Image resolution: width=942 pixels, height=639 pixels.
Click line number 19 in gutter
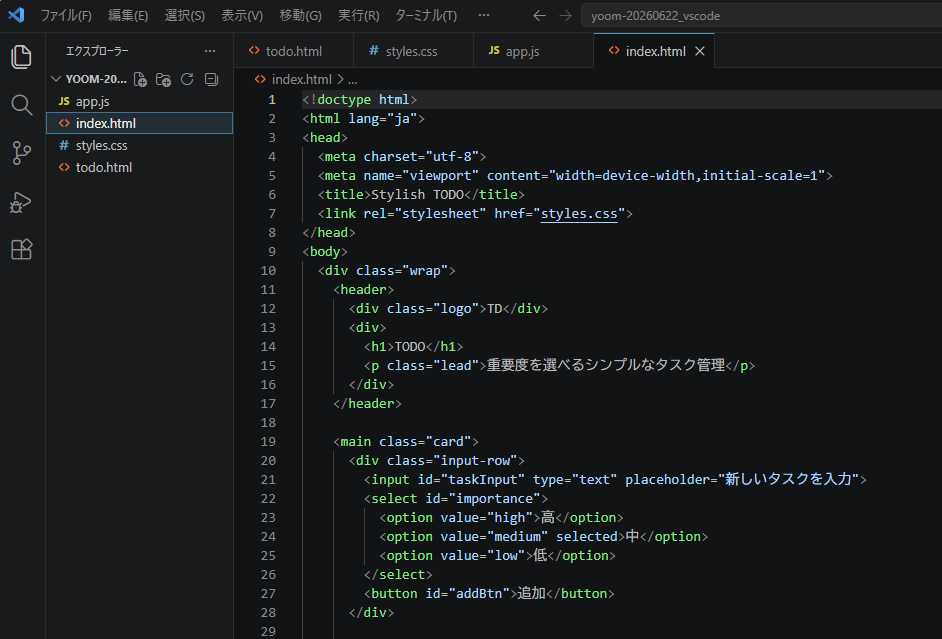click(x=268, y=442)
